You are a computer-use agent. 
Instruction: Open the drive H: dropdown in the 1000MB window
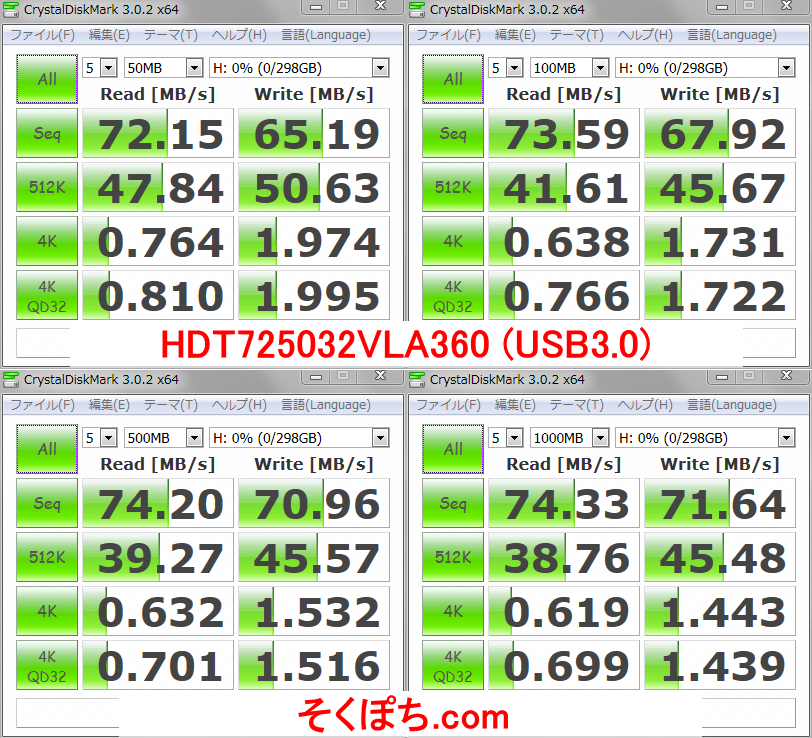[705, 438]
